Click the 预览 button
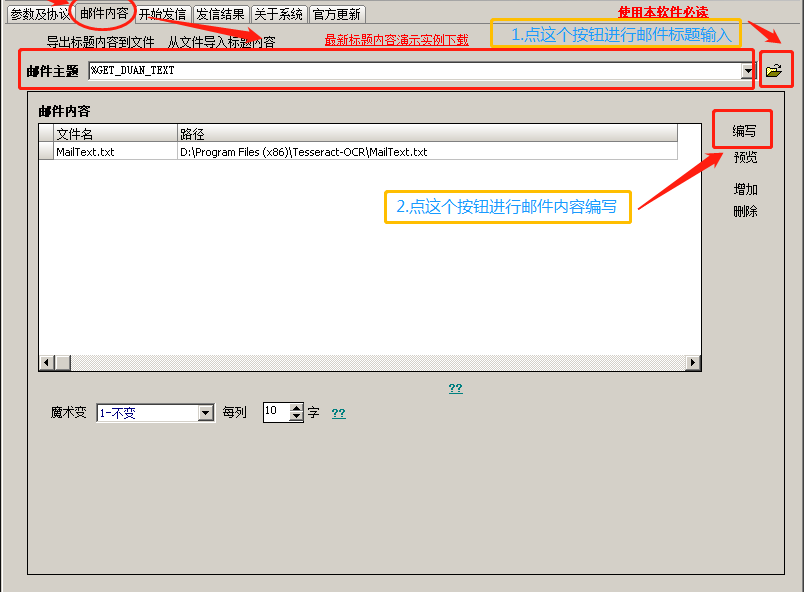The width and height of the screenshot is (804, 592). click(x=746, y=157)
